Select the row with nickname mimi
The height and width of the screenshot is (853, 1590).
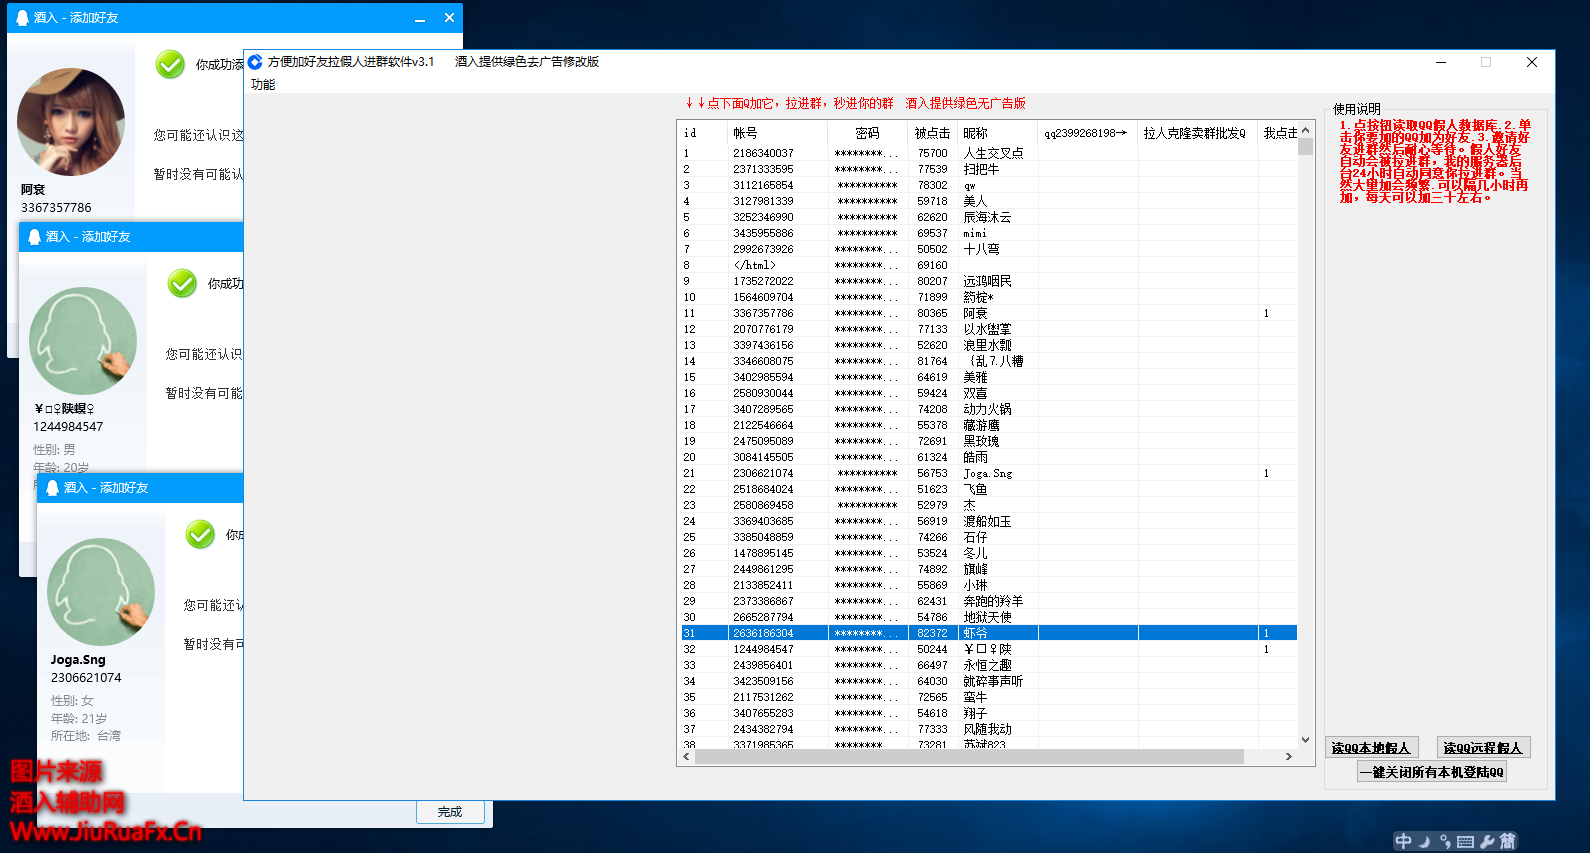[x=987, y=233]
